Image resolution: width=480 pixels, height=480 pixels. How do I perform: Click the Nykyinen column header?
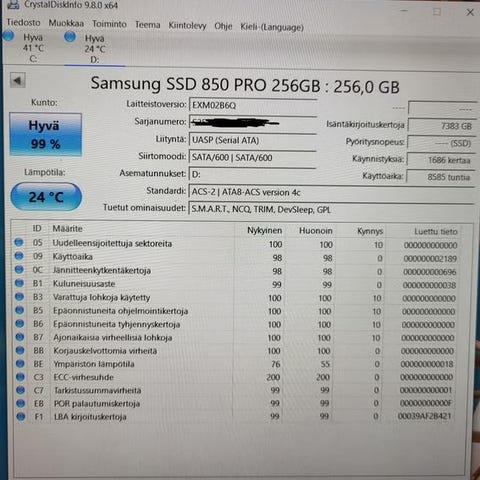[x=264, y=230]
